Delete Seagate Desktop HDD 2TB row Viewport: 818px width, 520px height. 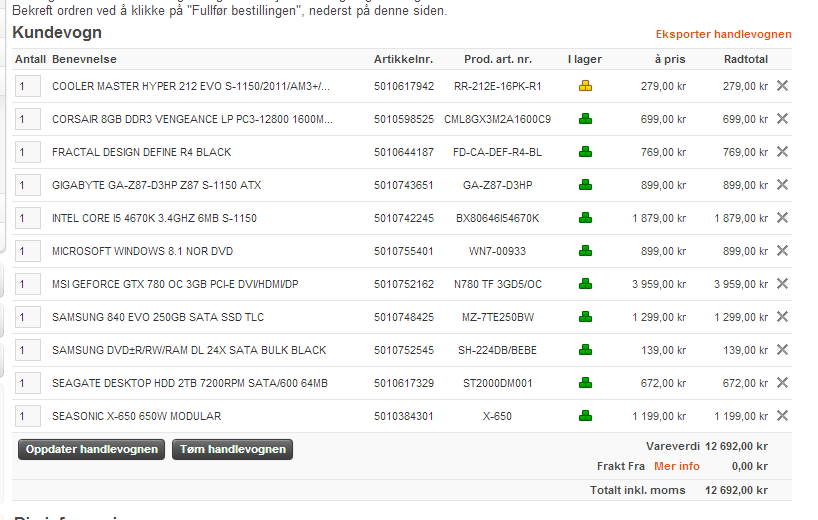[782, 382]
